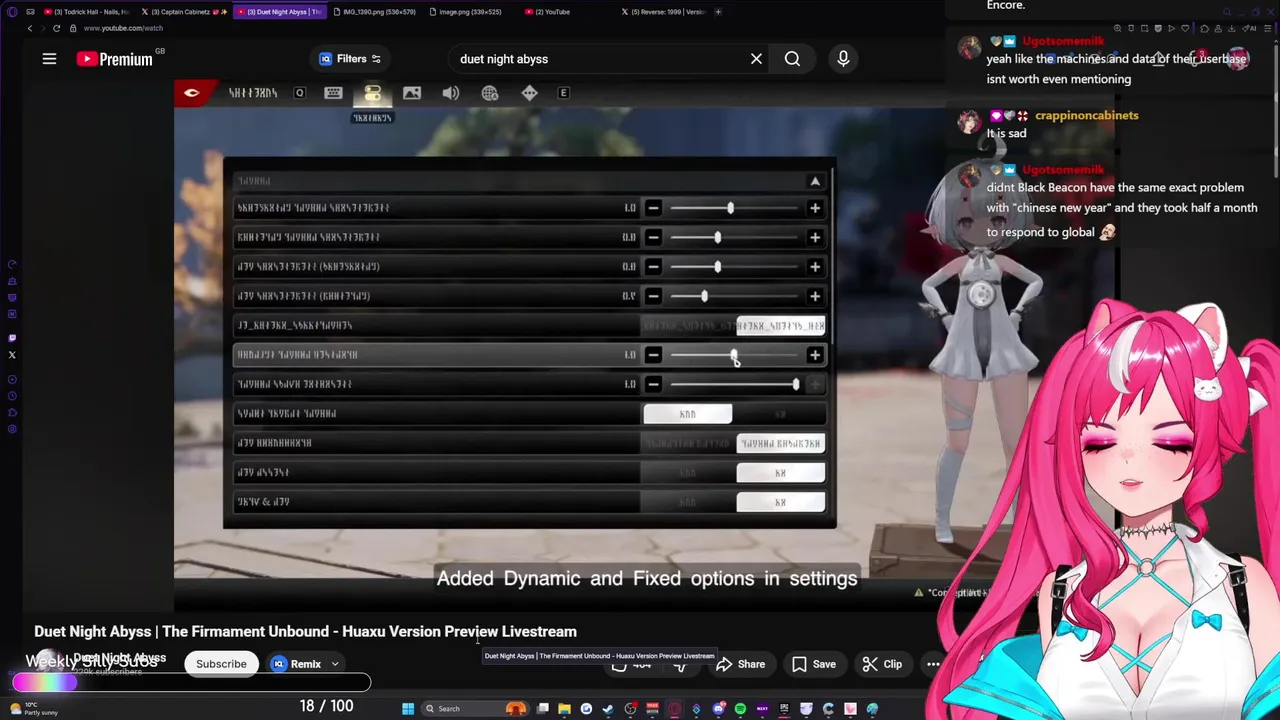
Task: Click the E key hint in settings bar
Action: coord(564,93)
